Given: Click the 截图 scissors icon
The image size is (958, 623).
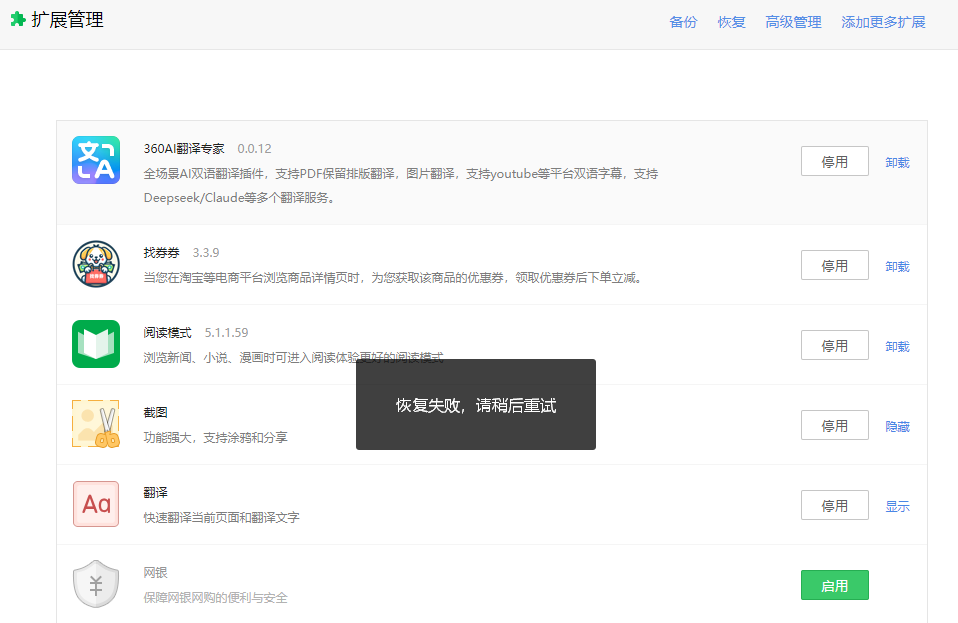Looking at the screenshot, I should click(96, 424).
